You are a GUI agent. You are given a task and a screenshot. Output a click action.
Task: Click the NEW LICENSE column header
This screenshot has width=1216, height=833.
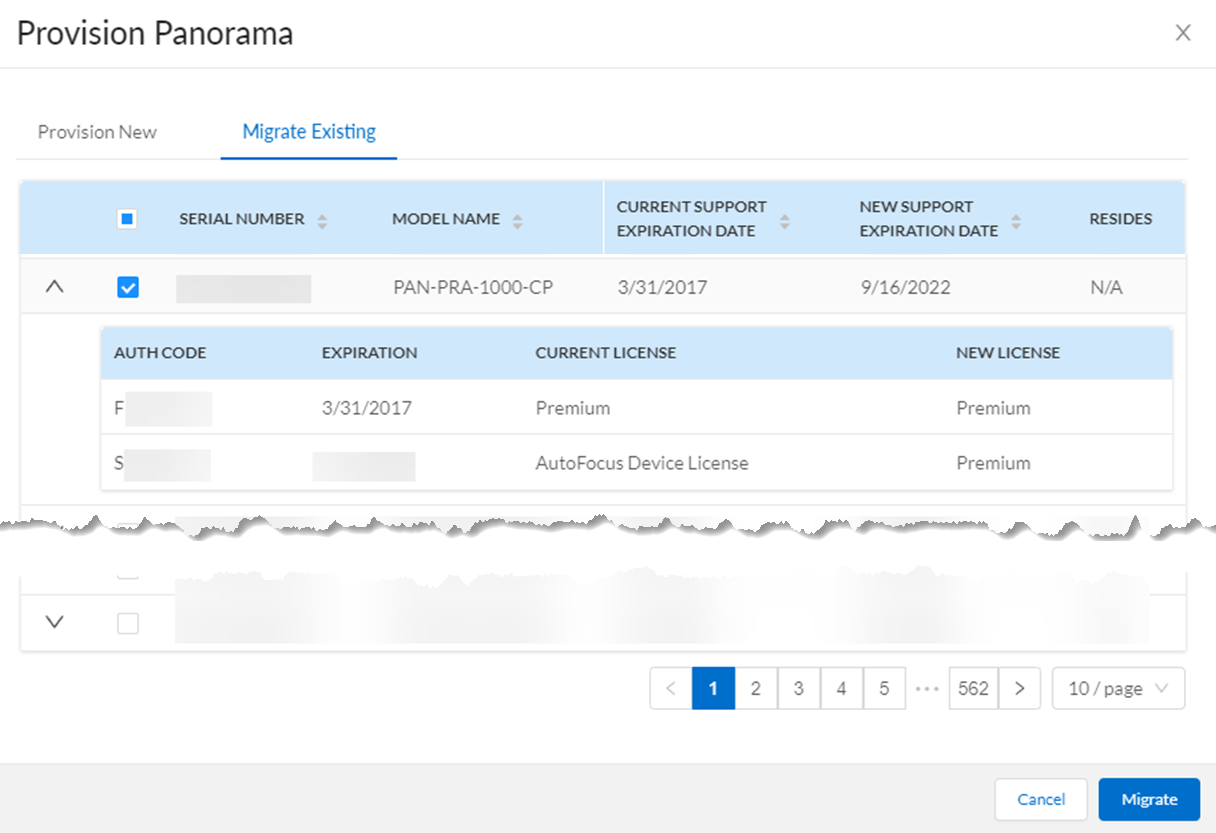coord(1008,353)
